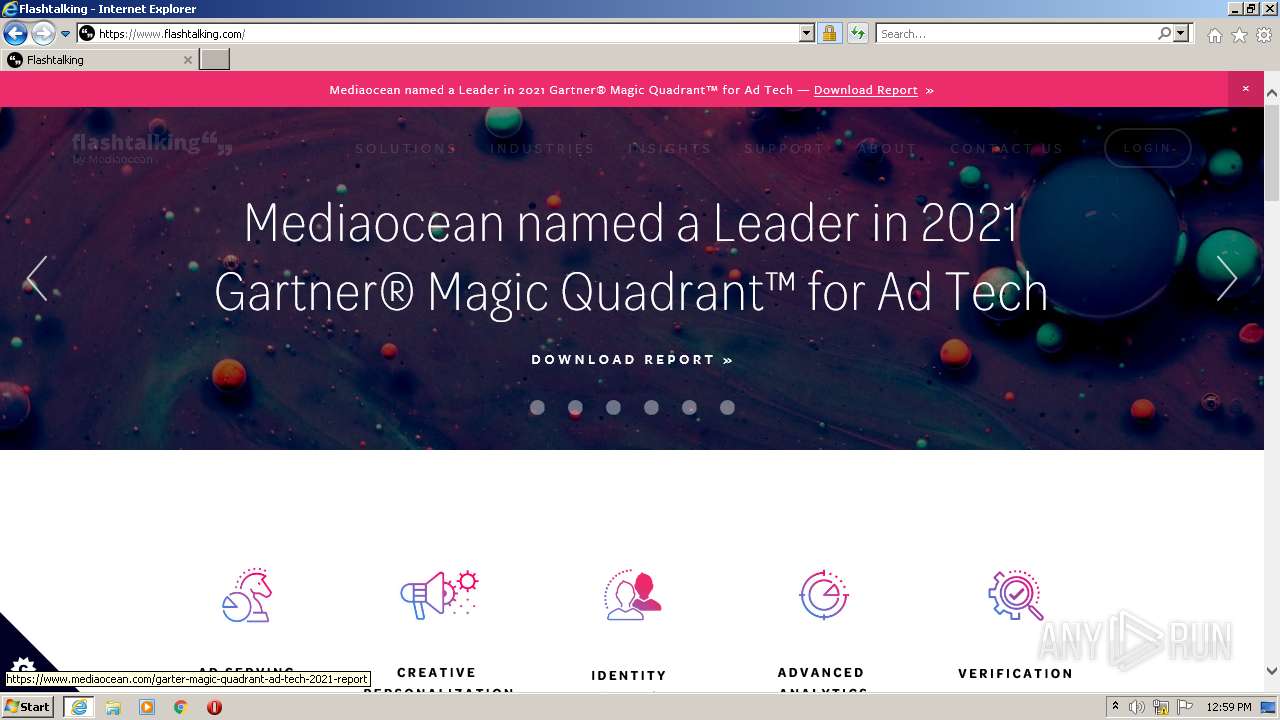Select the sixth carousel dot
This screenshot has width=1280, height=720.
(727, 407)
